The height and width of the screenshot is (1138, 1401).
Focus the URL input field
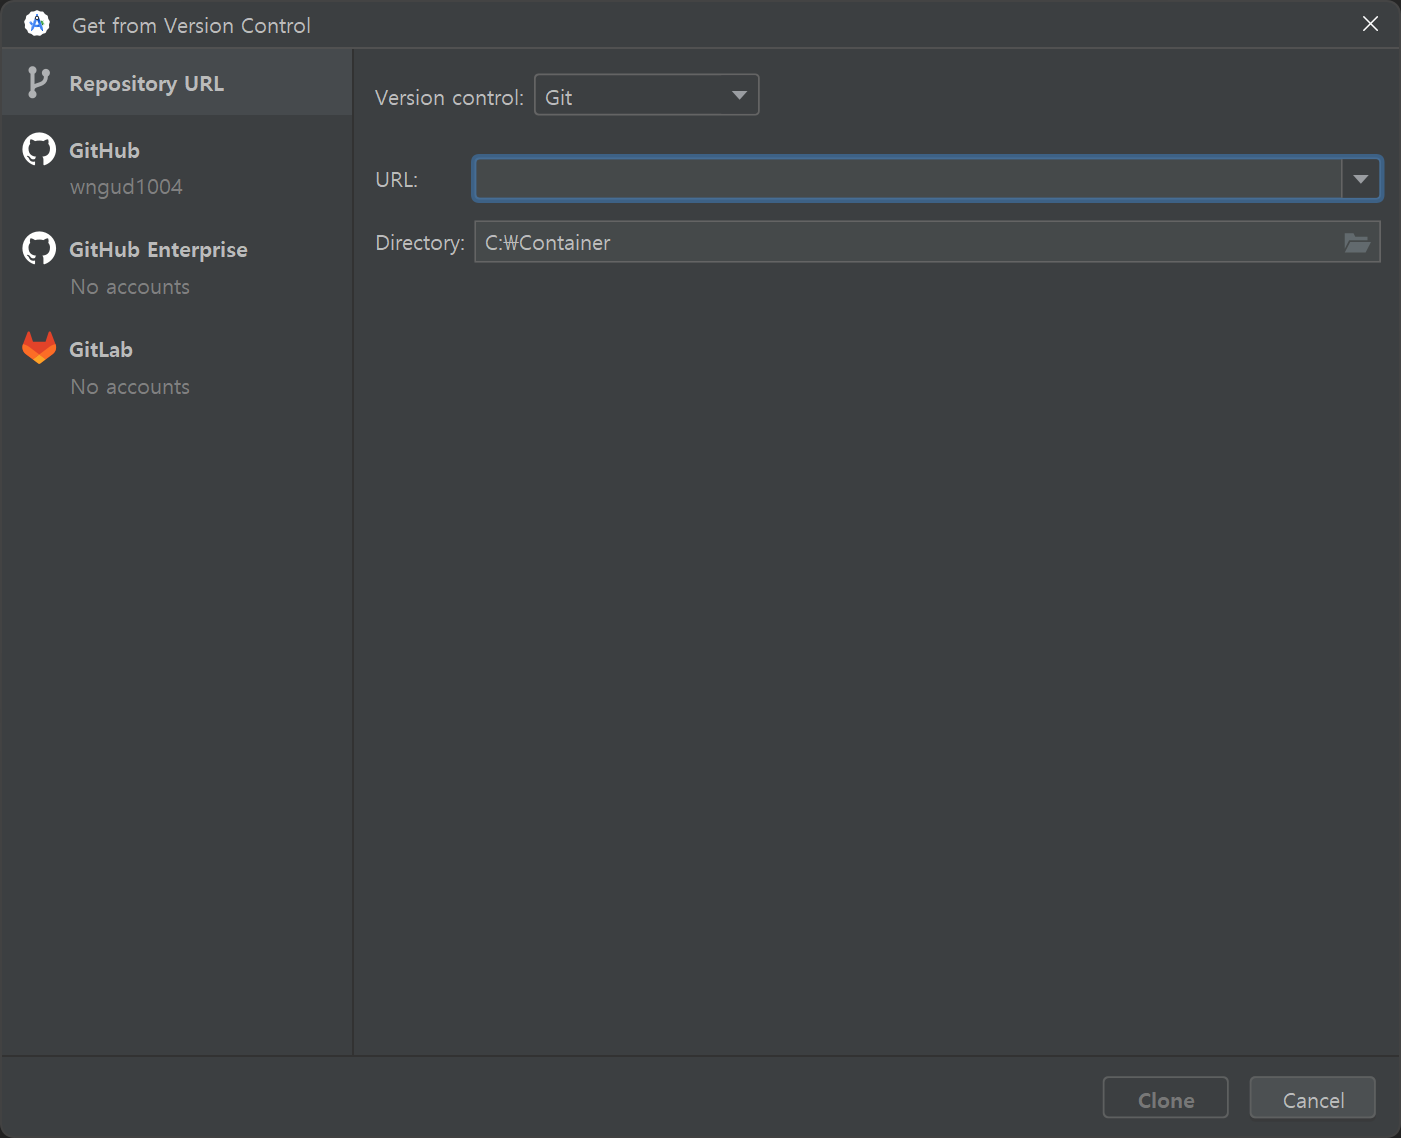click(907, 179)
